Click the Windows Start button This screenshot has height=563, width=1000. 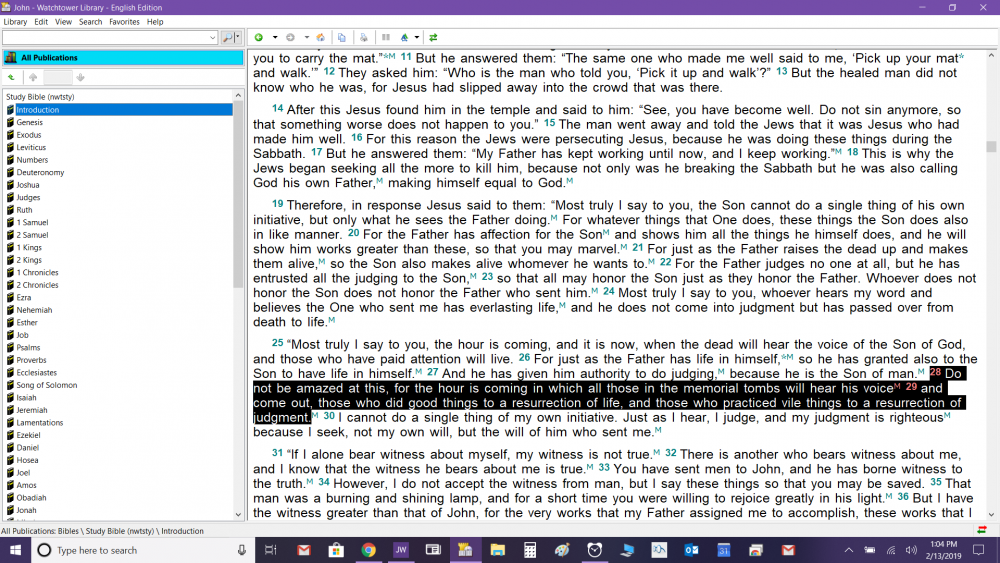point(15,550)
